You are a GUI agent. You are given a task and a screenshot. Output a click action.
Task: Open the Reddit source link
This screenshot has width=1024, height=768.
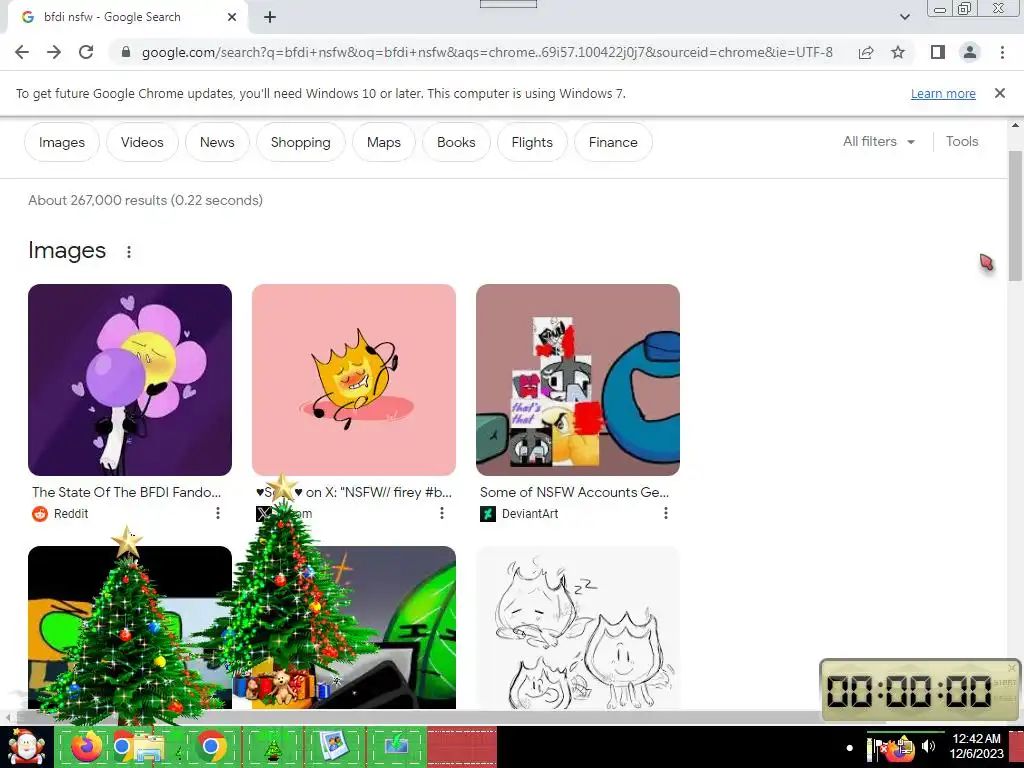pyautogui.click(x=71, y=514)
